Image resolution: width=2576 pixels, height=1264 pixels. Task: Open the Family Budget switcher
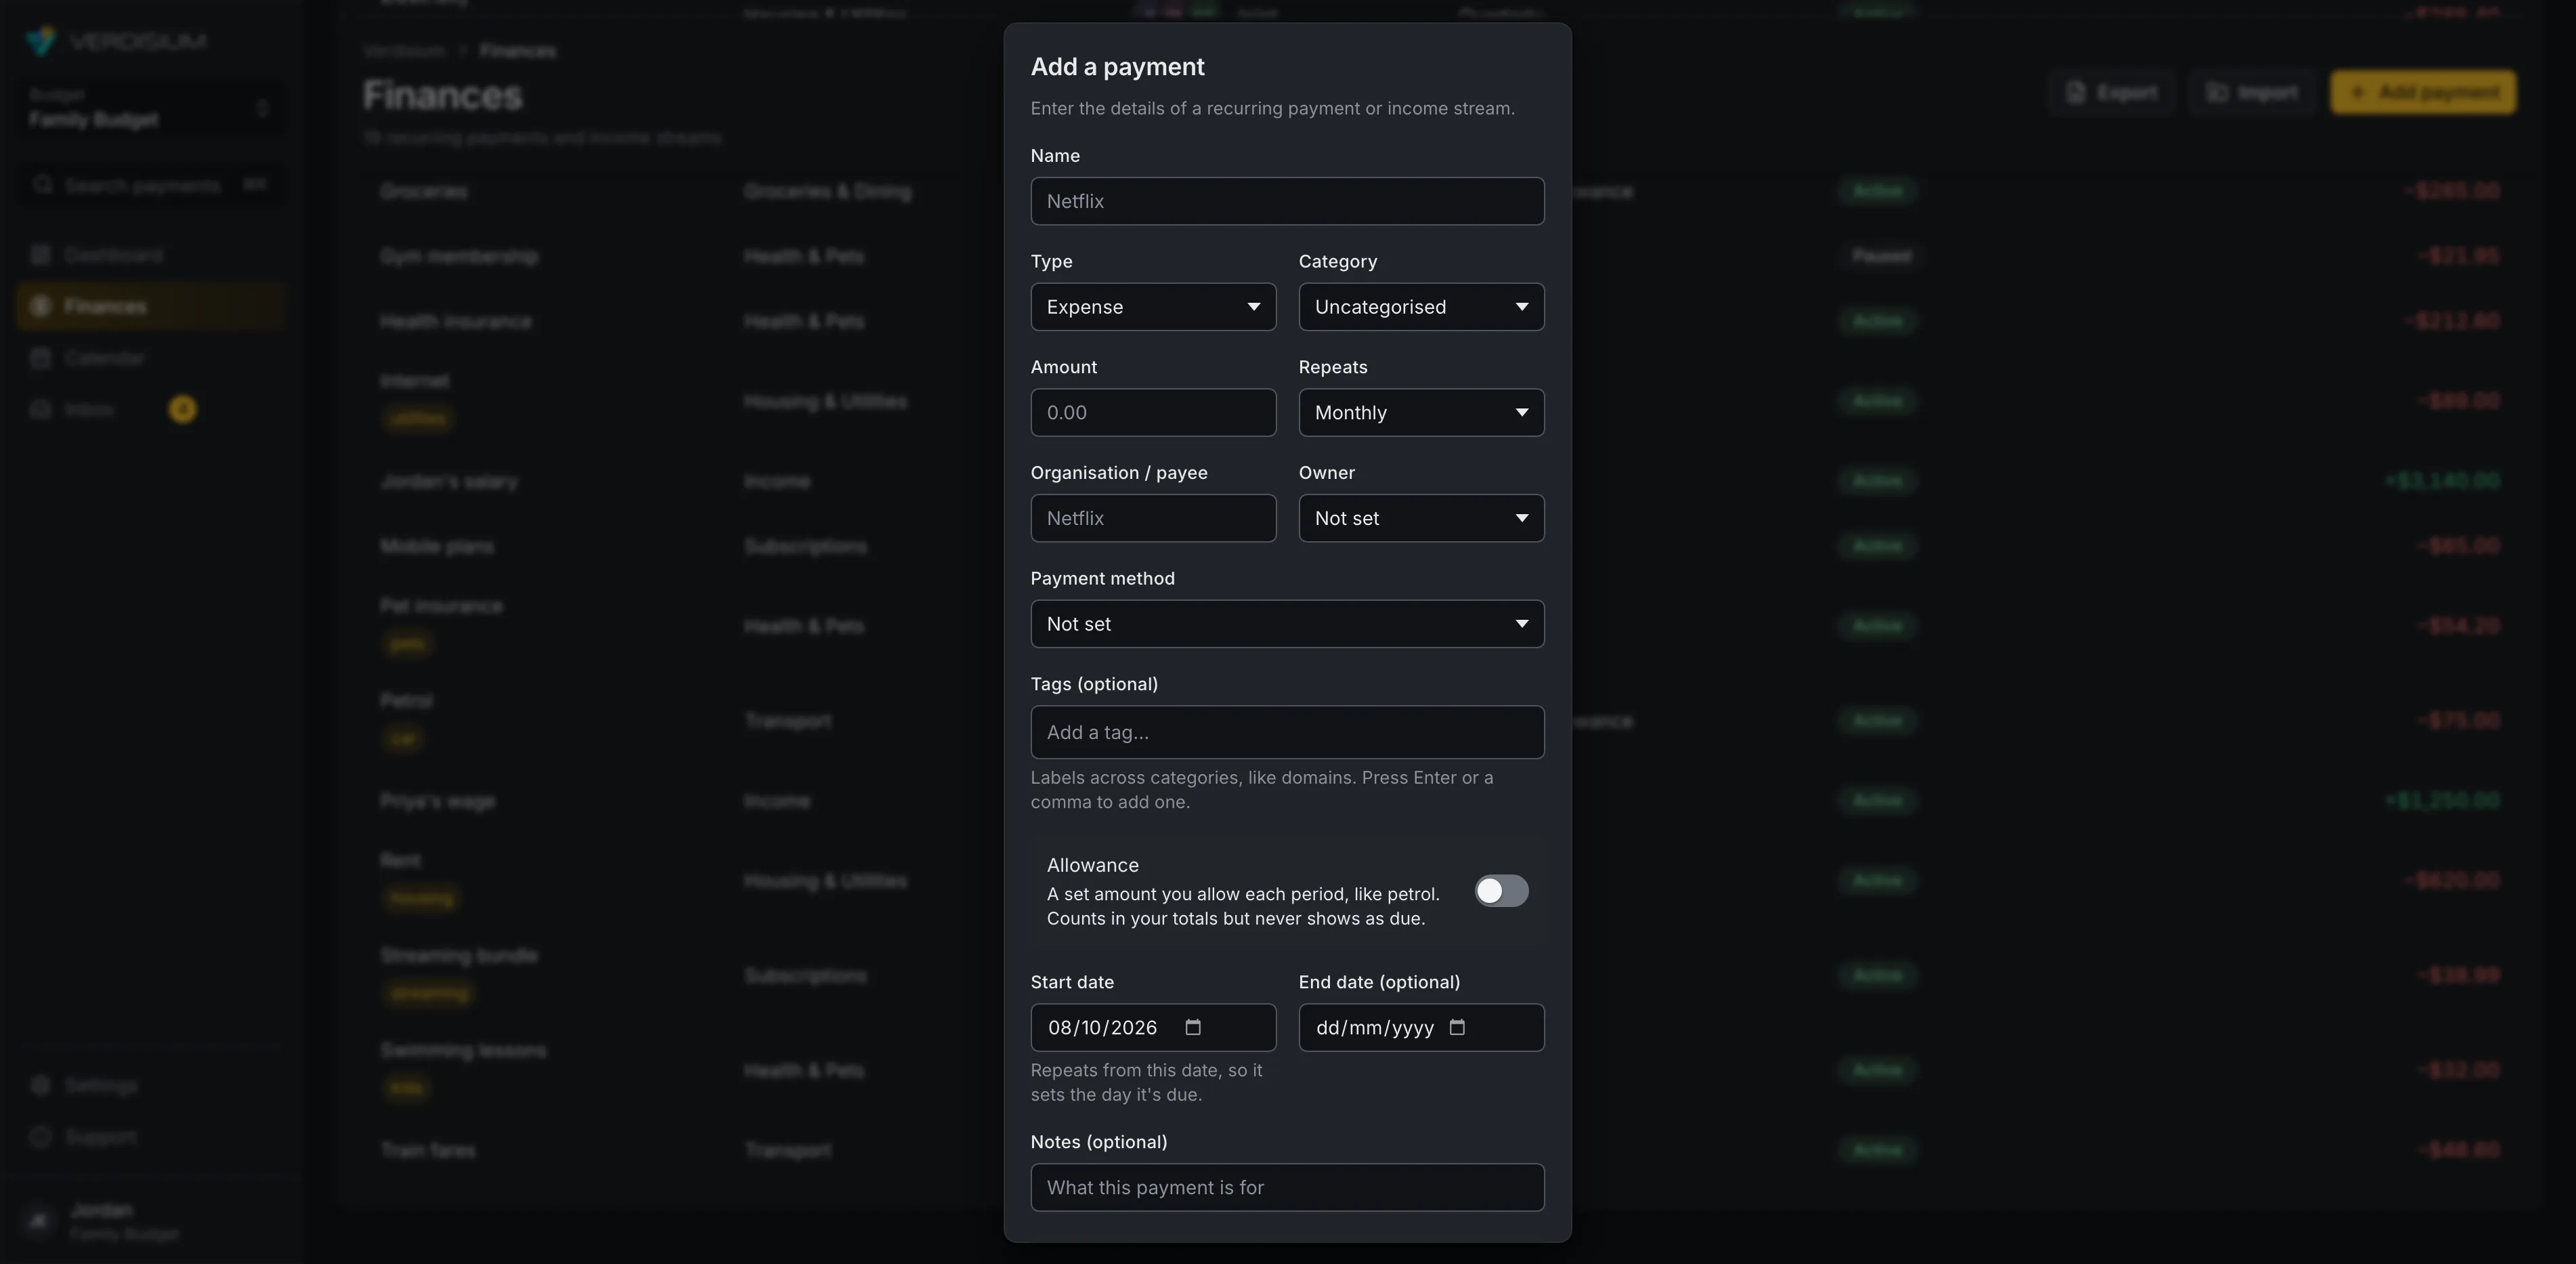point(151,108)
